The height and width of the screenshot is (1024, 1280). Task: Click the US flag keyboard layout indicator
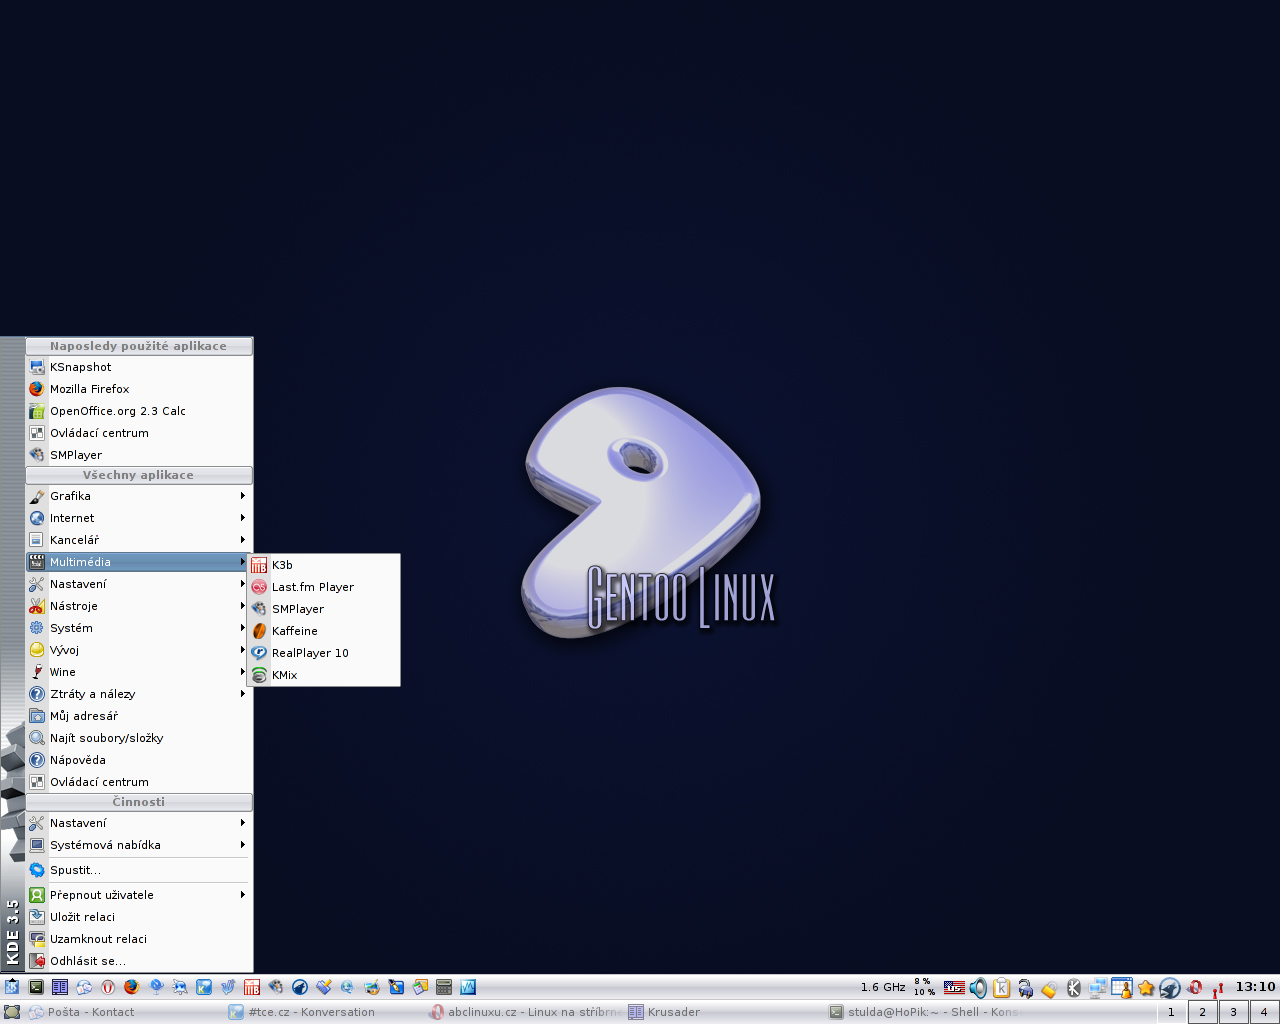pos(954,988)
